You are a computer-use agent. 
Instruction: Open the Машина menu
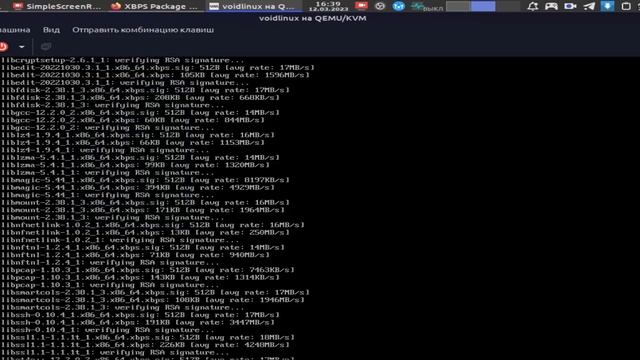(15, 30)
